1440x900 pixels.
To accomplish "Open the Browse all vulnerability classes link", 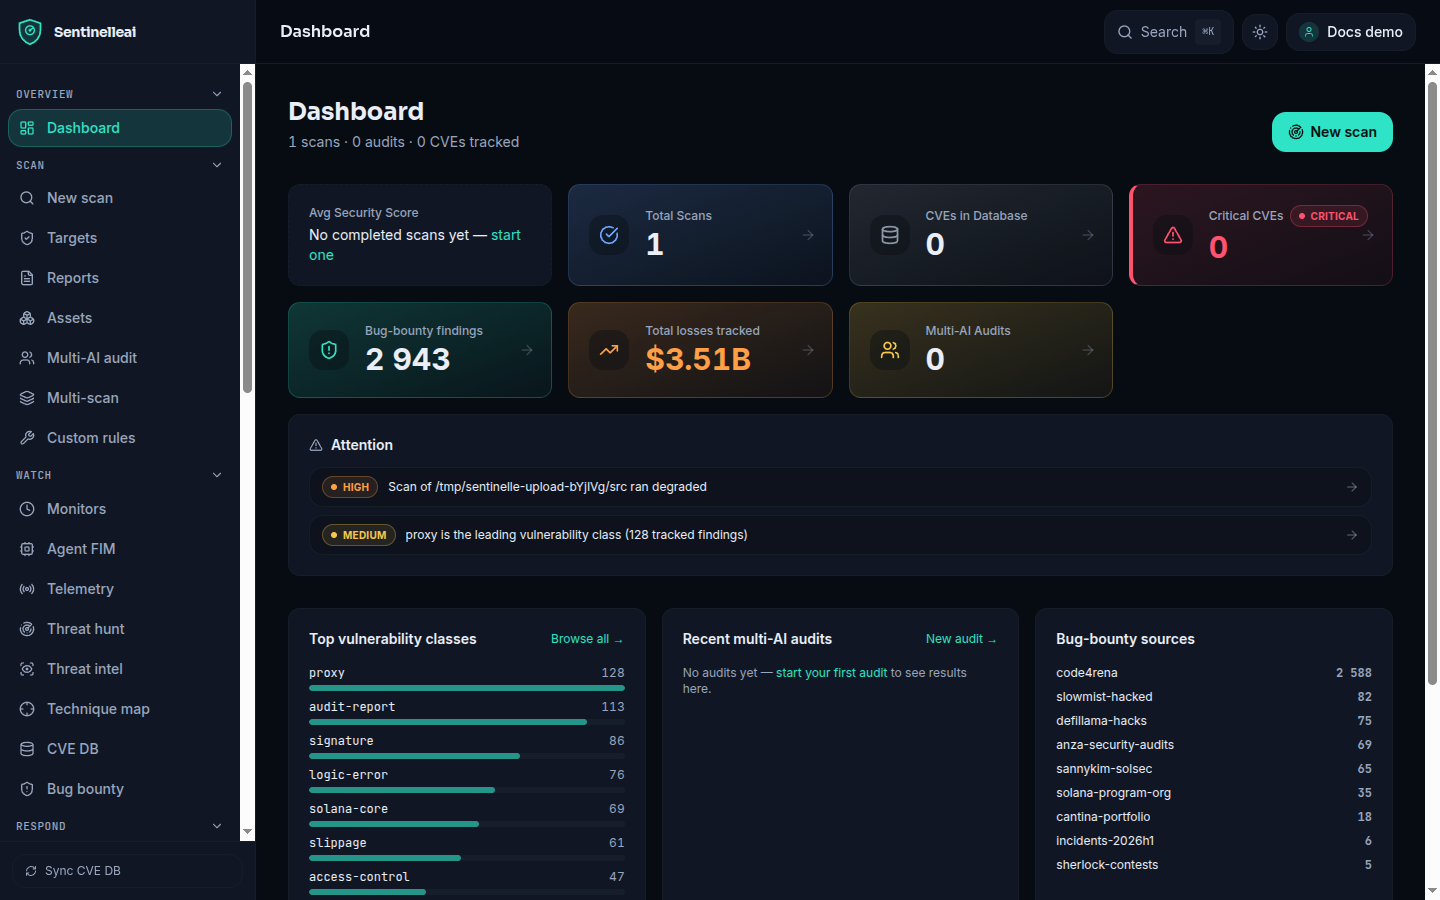I will coord(587,639).
